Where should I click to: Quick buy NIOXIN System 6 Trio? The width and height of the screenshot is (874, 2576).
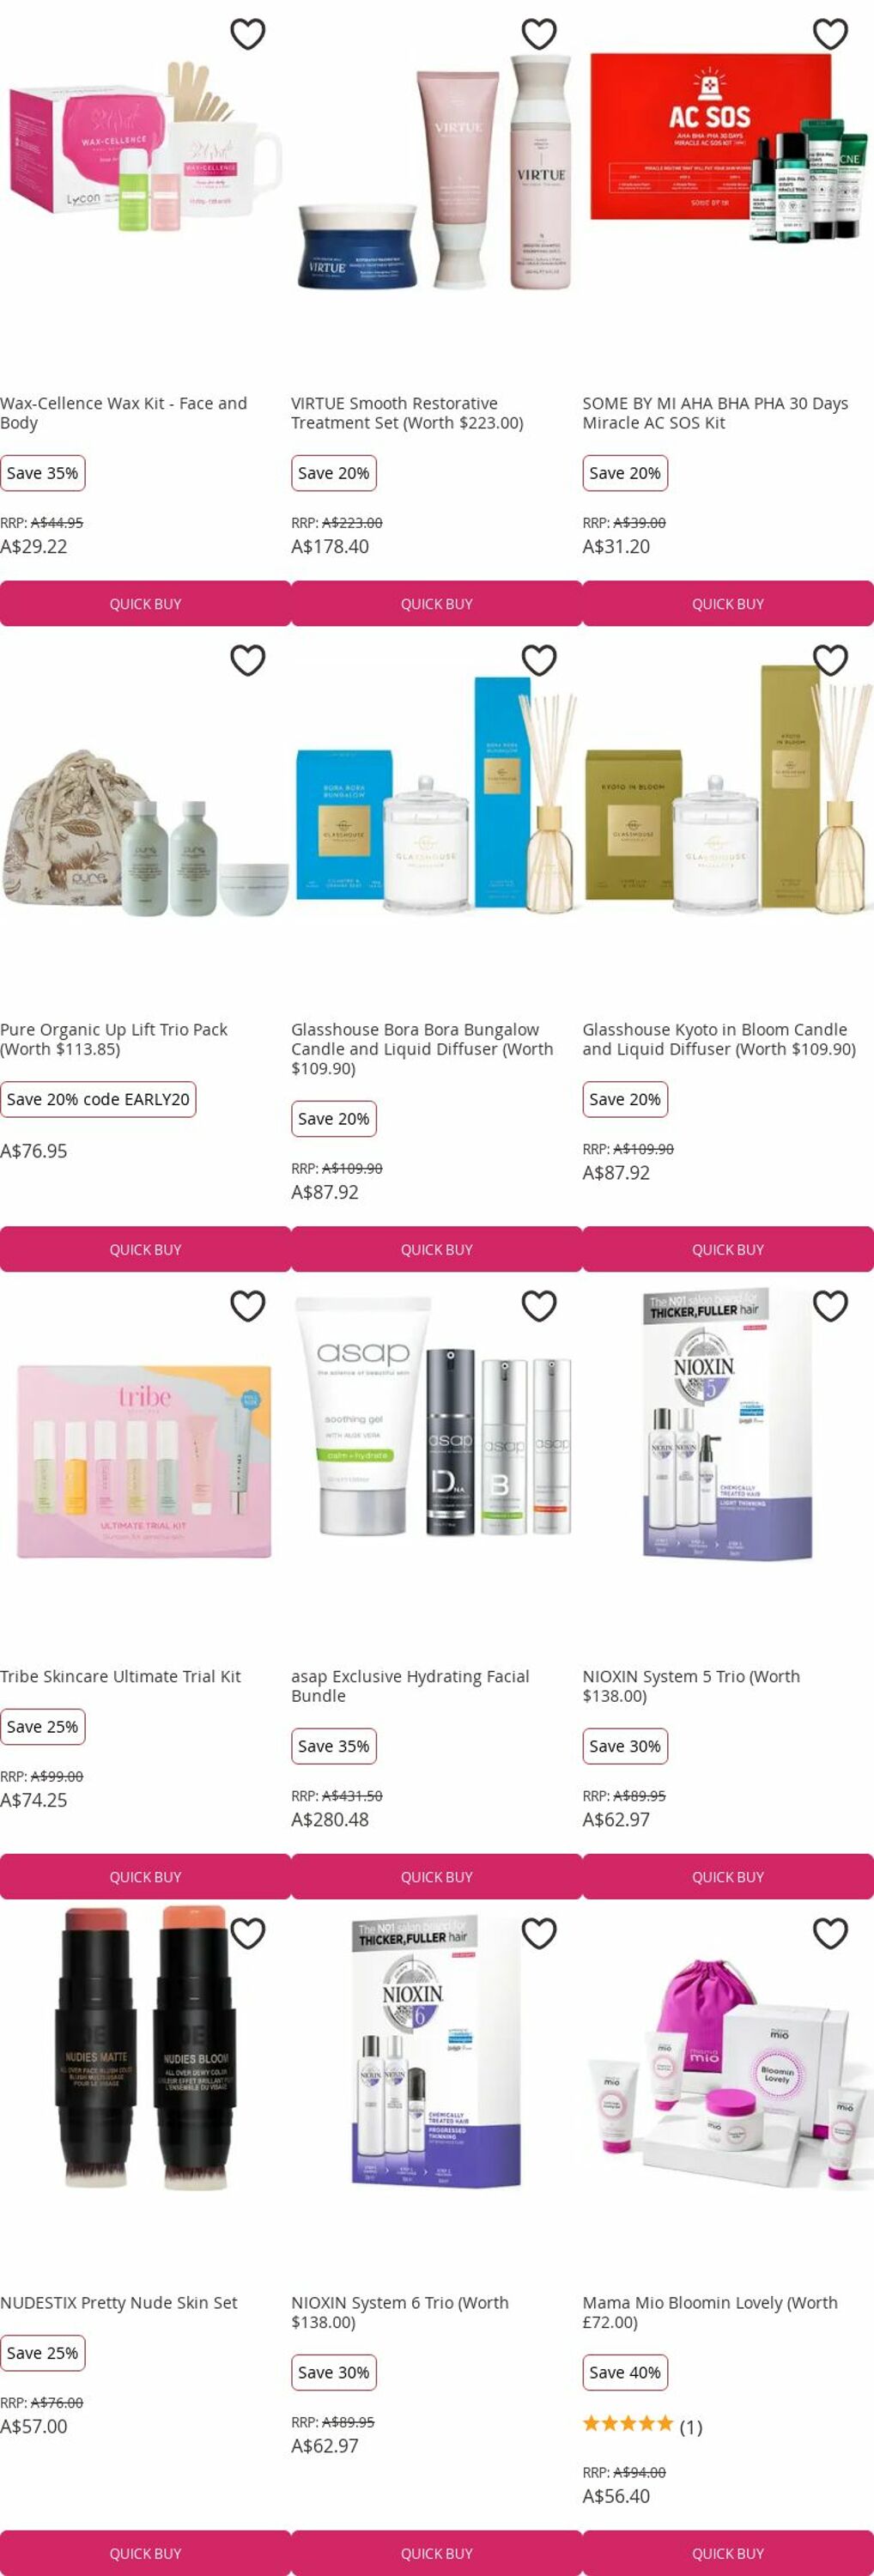pyautogui.click(x=436, y=2553)
